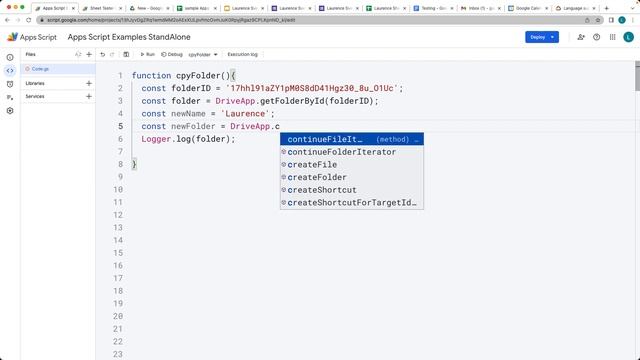
Task: Click project title Apps Script Examples StandAlone
Action: (x=129, y=37)
